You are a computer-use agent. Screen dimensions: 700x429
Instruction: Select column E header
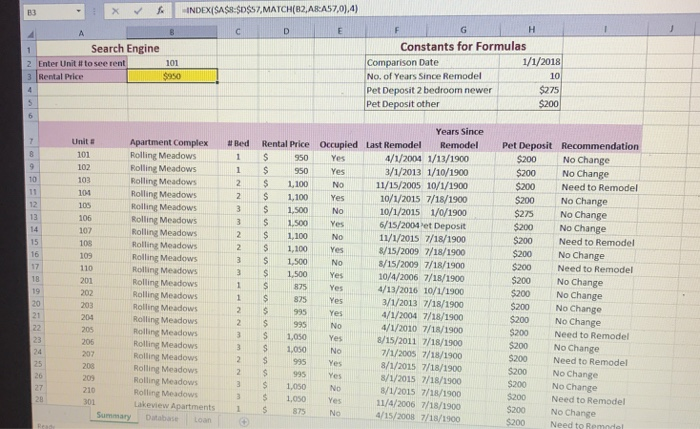pos(340,30)
